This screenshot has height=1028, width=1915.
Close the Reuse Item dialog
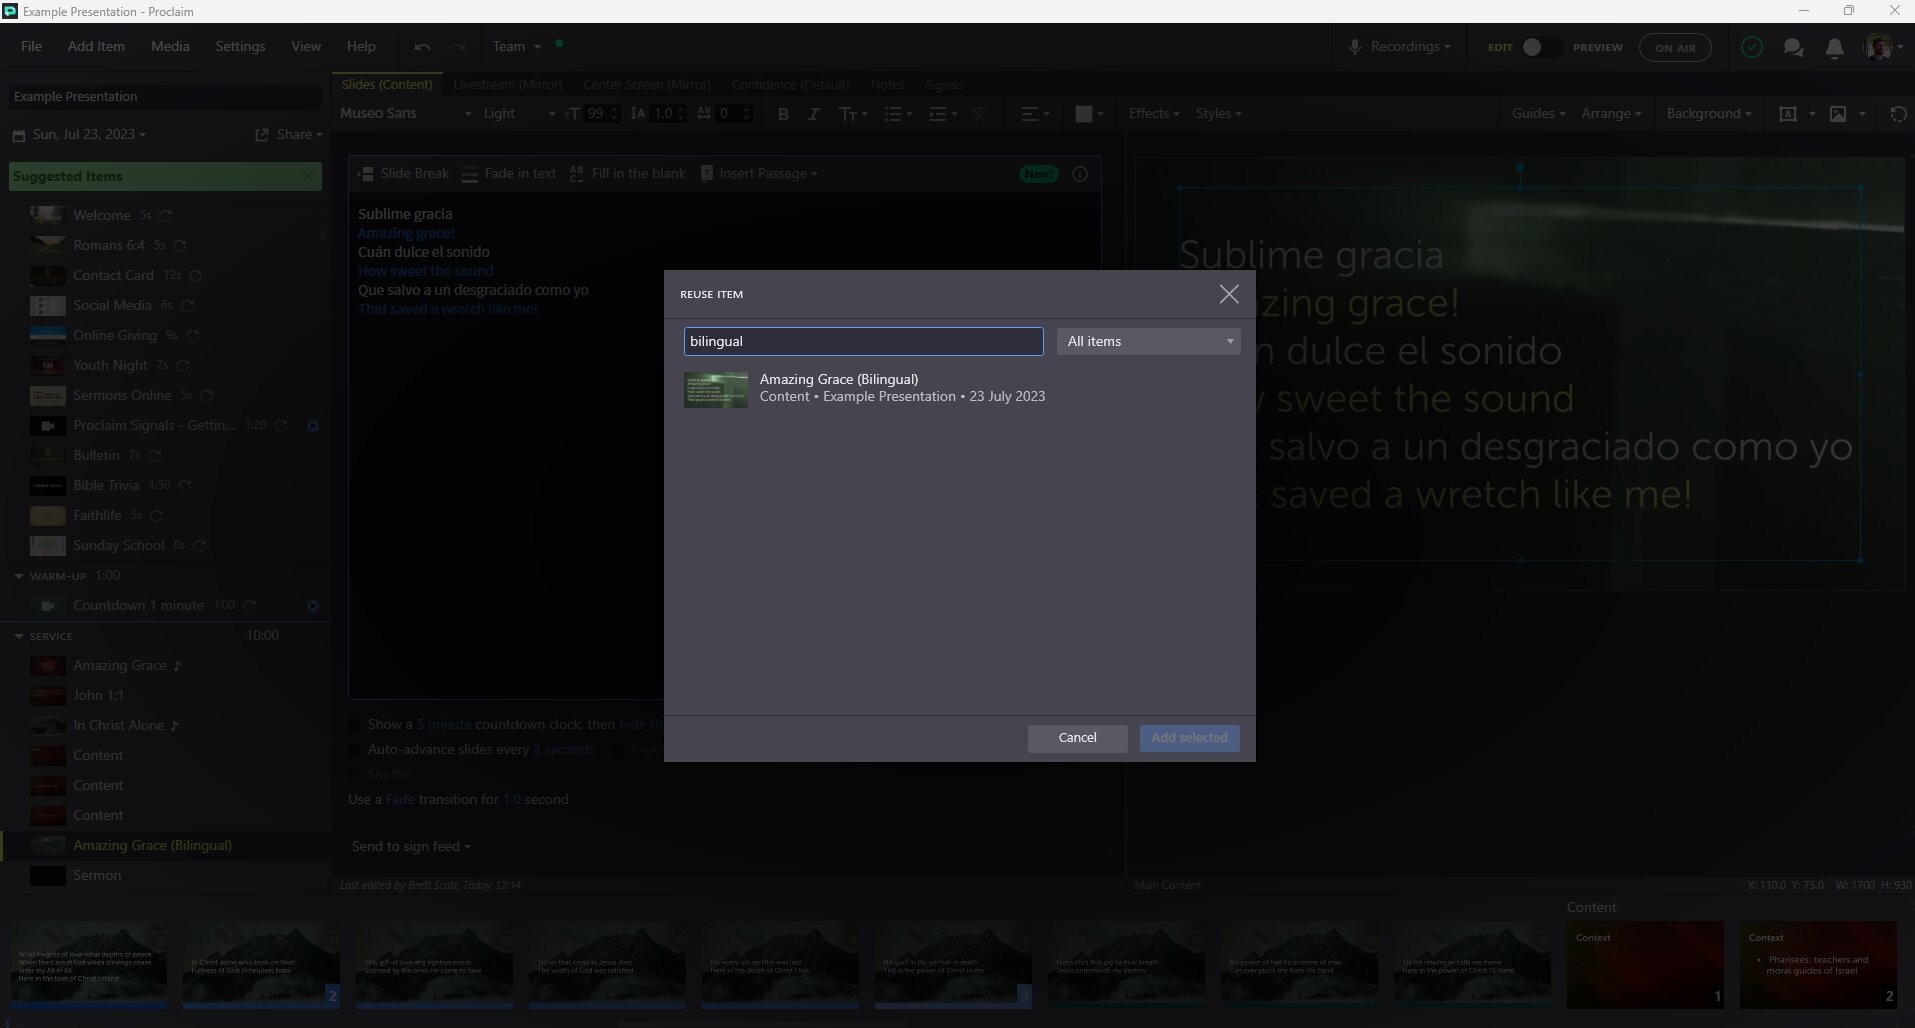coord(1229,294)
